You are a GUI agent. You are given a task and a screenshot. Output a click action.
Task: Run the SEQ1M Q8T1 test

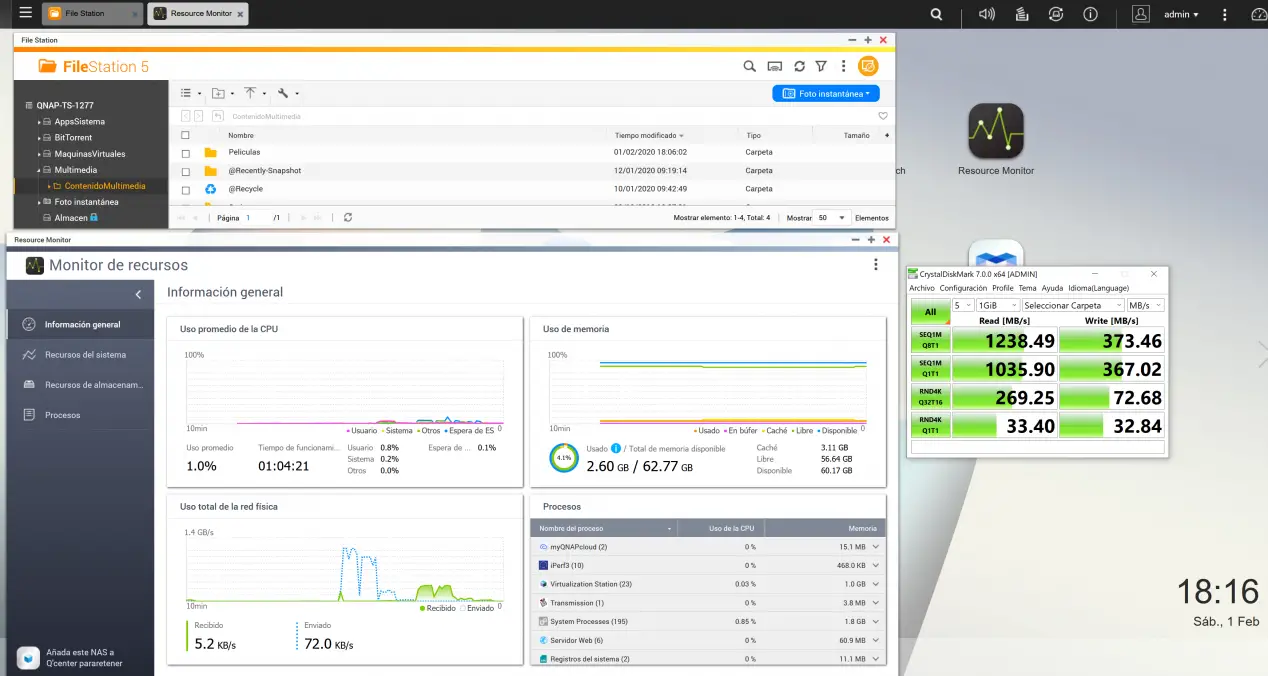coord(930,341)
